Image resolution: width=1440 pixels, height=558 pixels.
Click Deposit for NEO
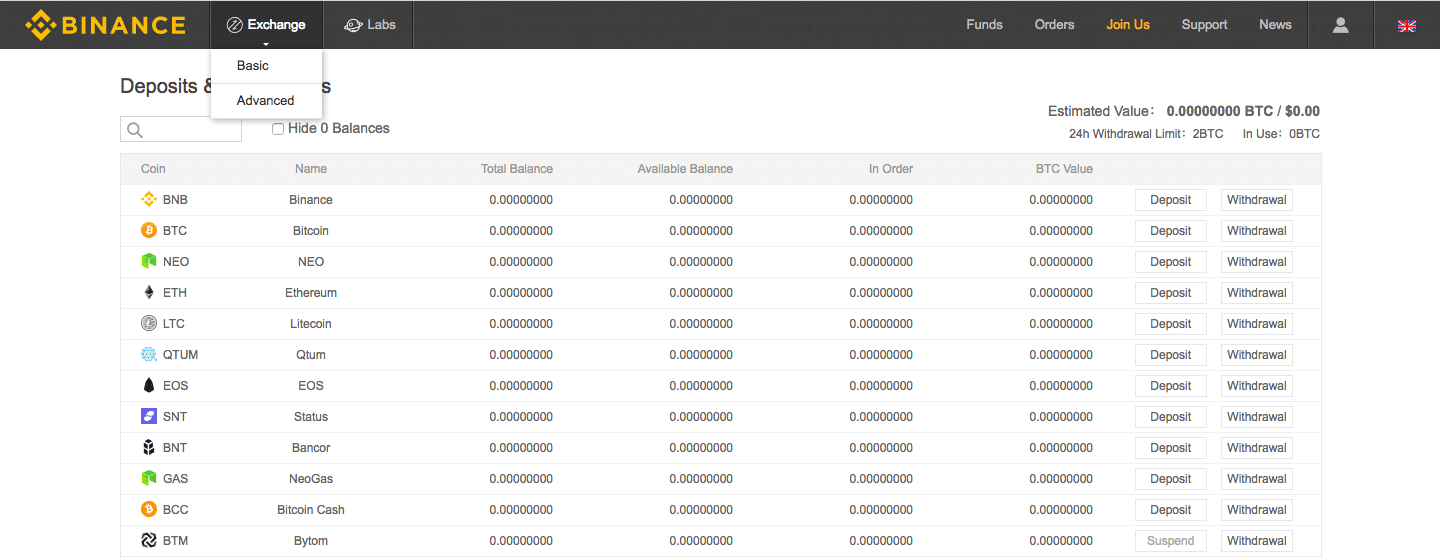(x=1171, y=262)
